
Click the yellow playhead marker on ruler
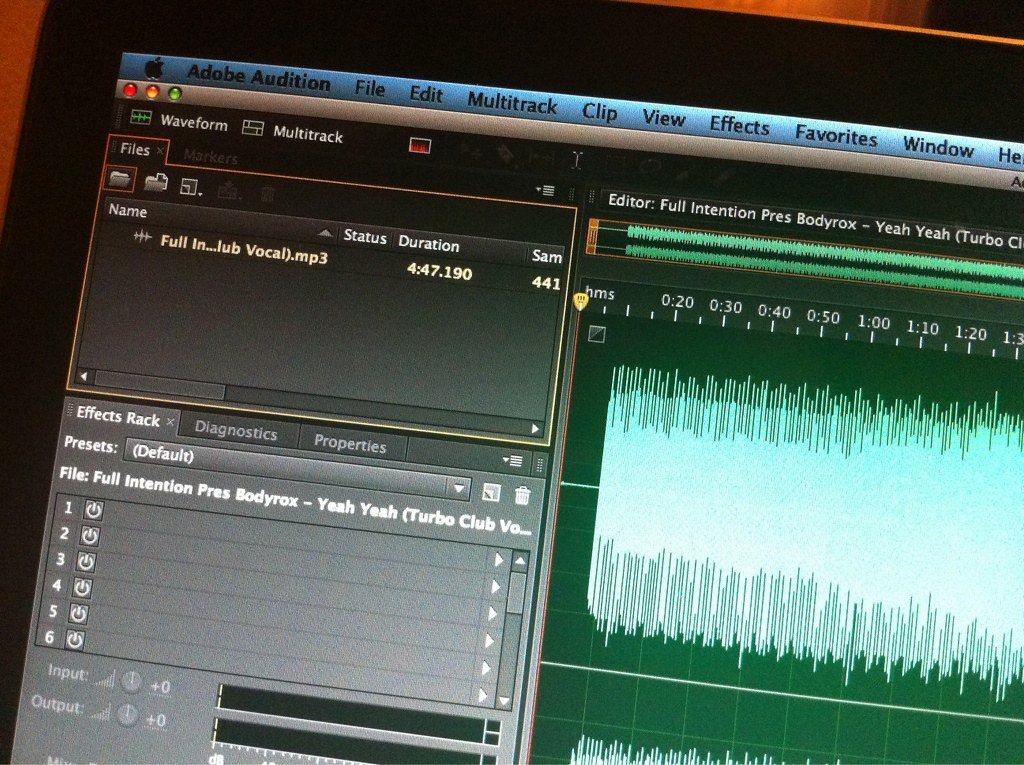pos(580,301)
